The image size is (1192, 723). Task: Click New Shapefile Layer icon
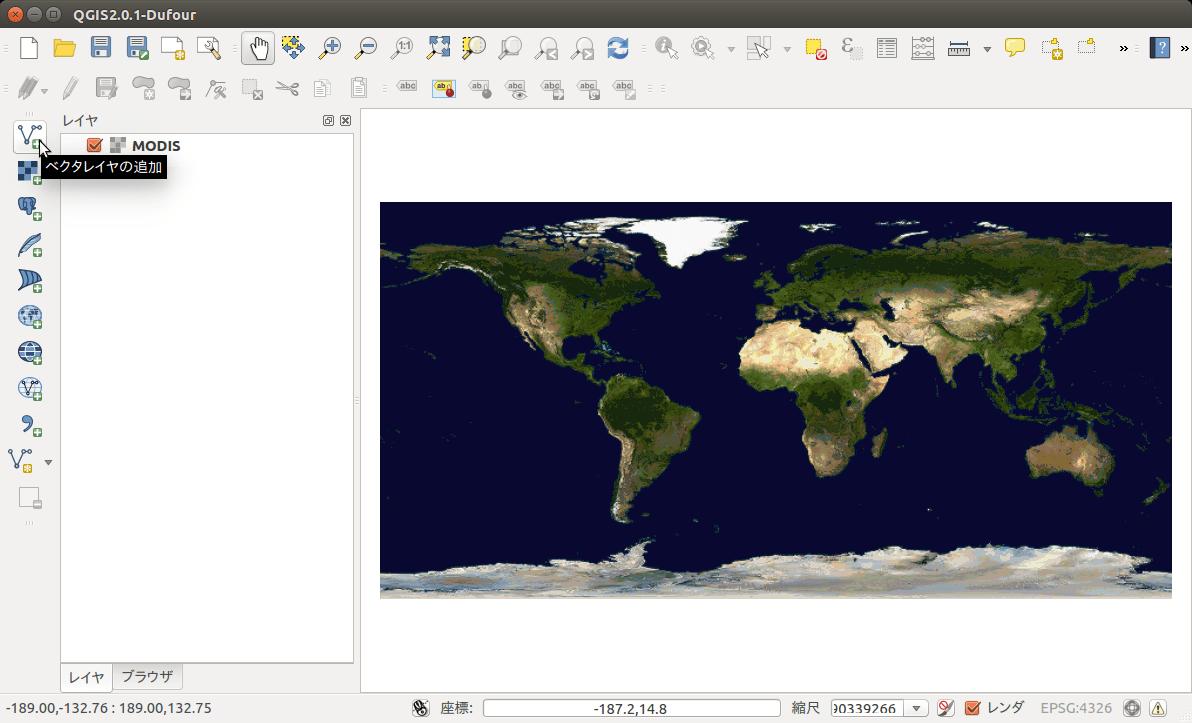pyautogui.click(x=21, y=461)
